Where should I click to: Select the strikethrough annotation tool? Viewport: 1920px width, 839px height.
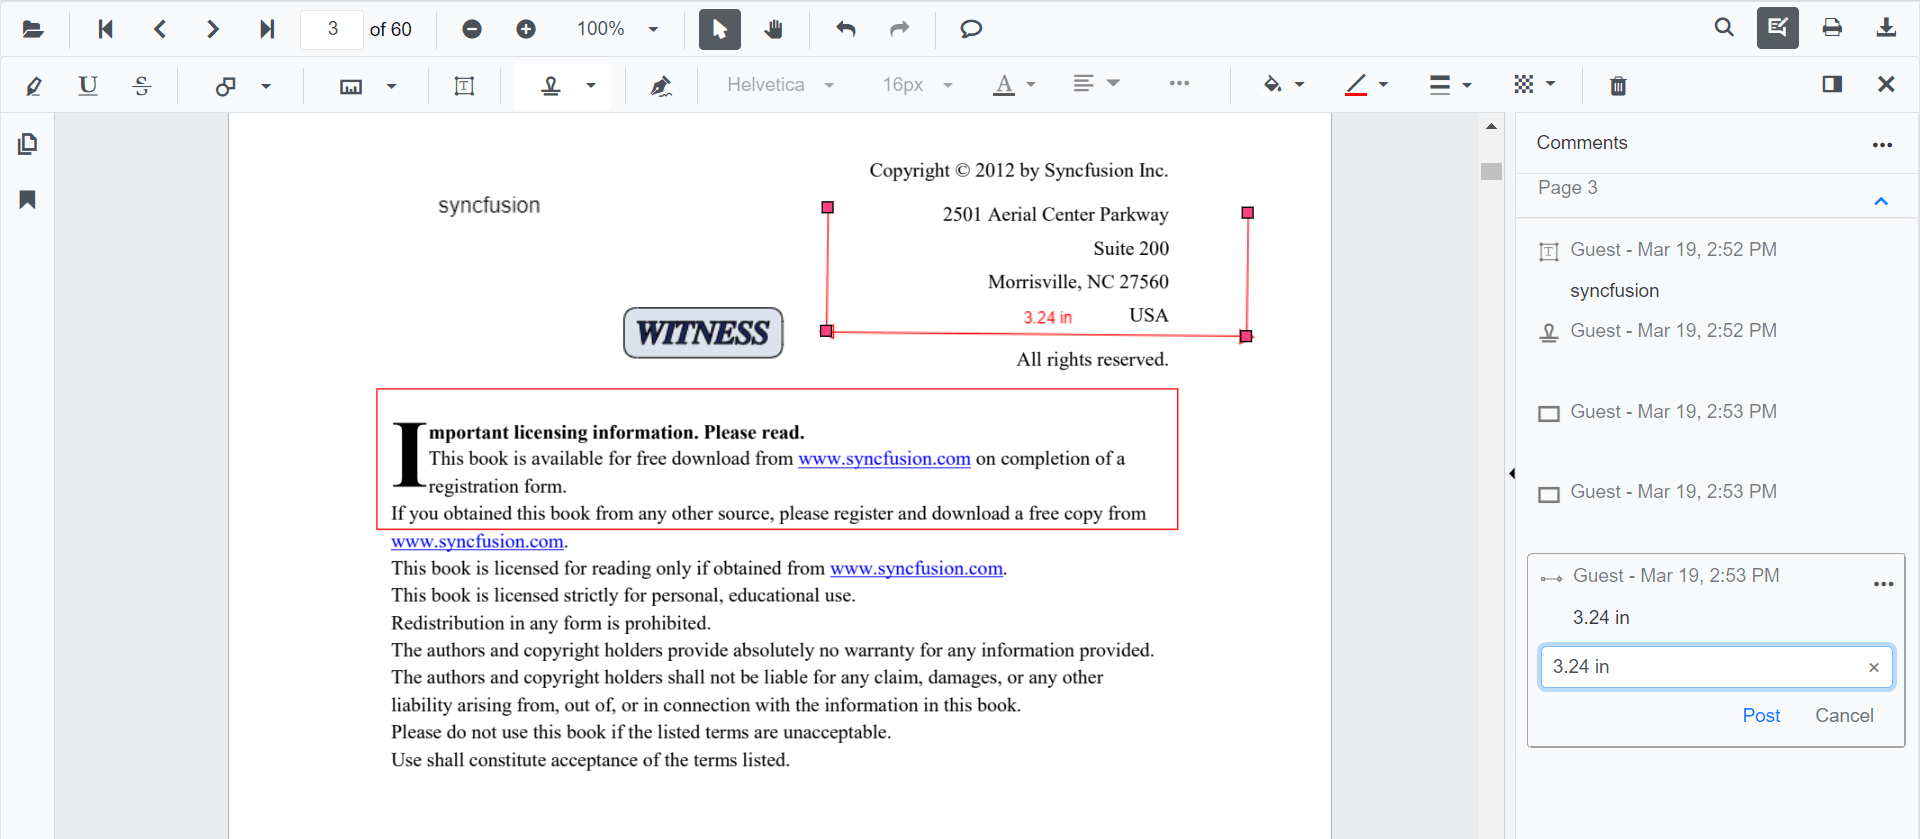[x=142, y=86]
